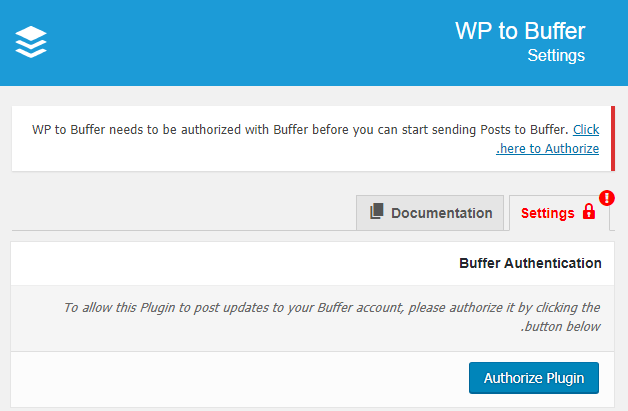Click the 'here to Authorize' link
This screenshot has width=628, height=411.
(547, 149)
